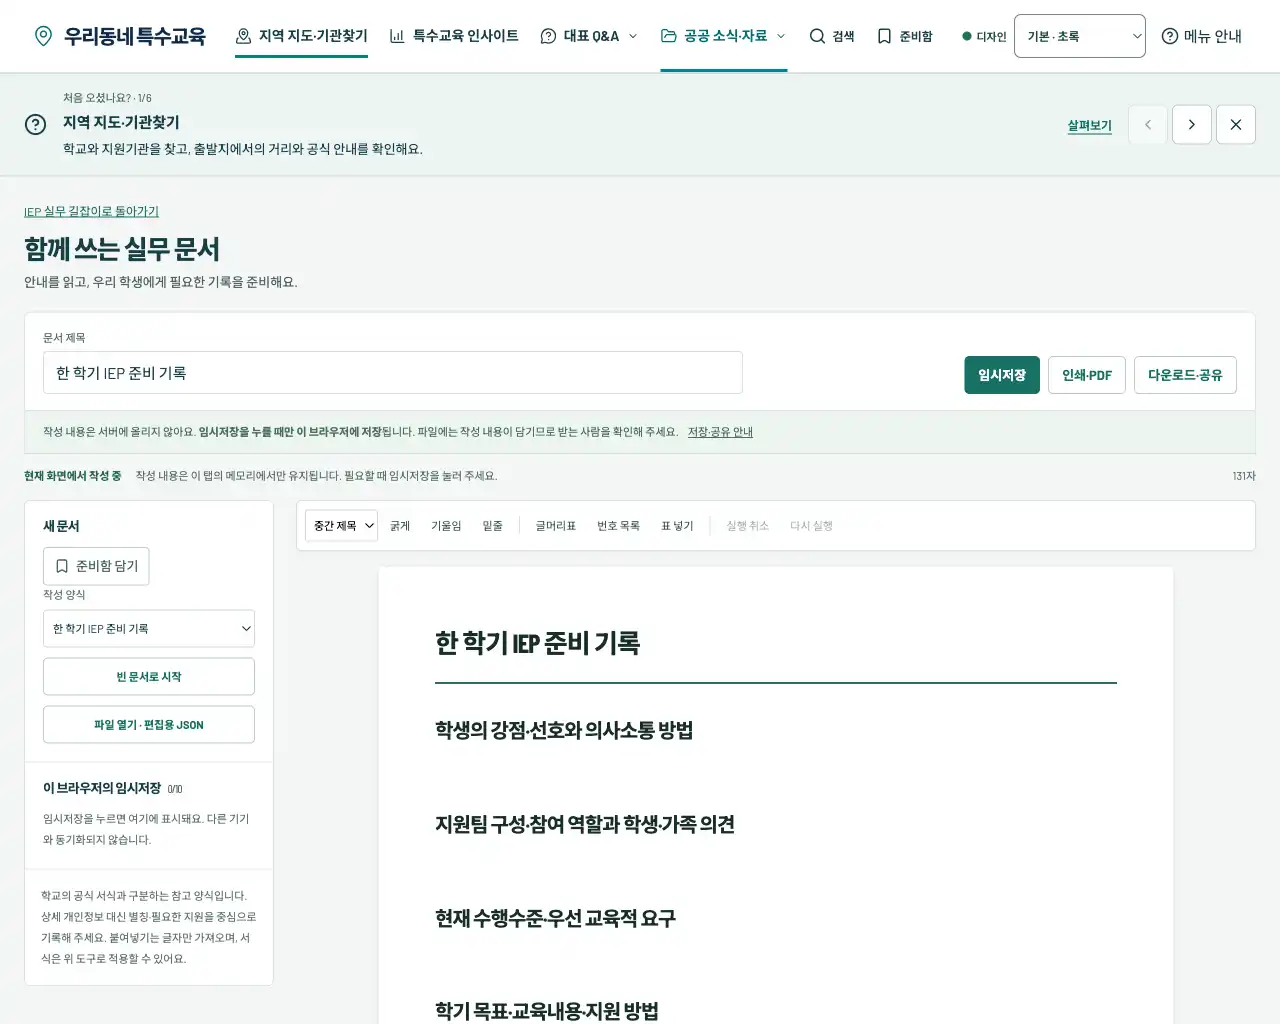The width and height of the screenshot is (1280, 1024).
Task: Open the 작성 양식 template dropdown
Action: (149, 629)
